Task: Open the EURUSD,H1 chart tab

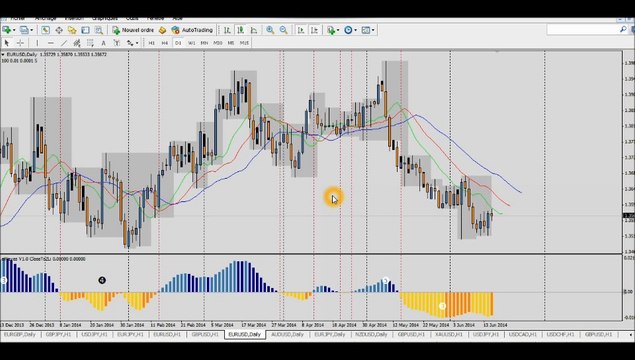Action: 167,335
